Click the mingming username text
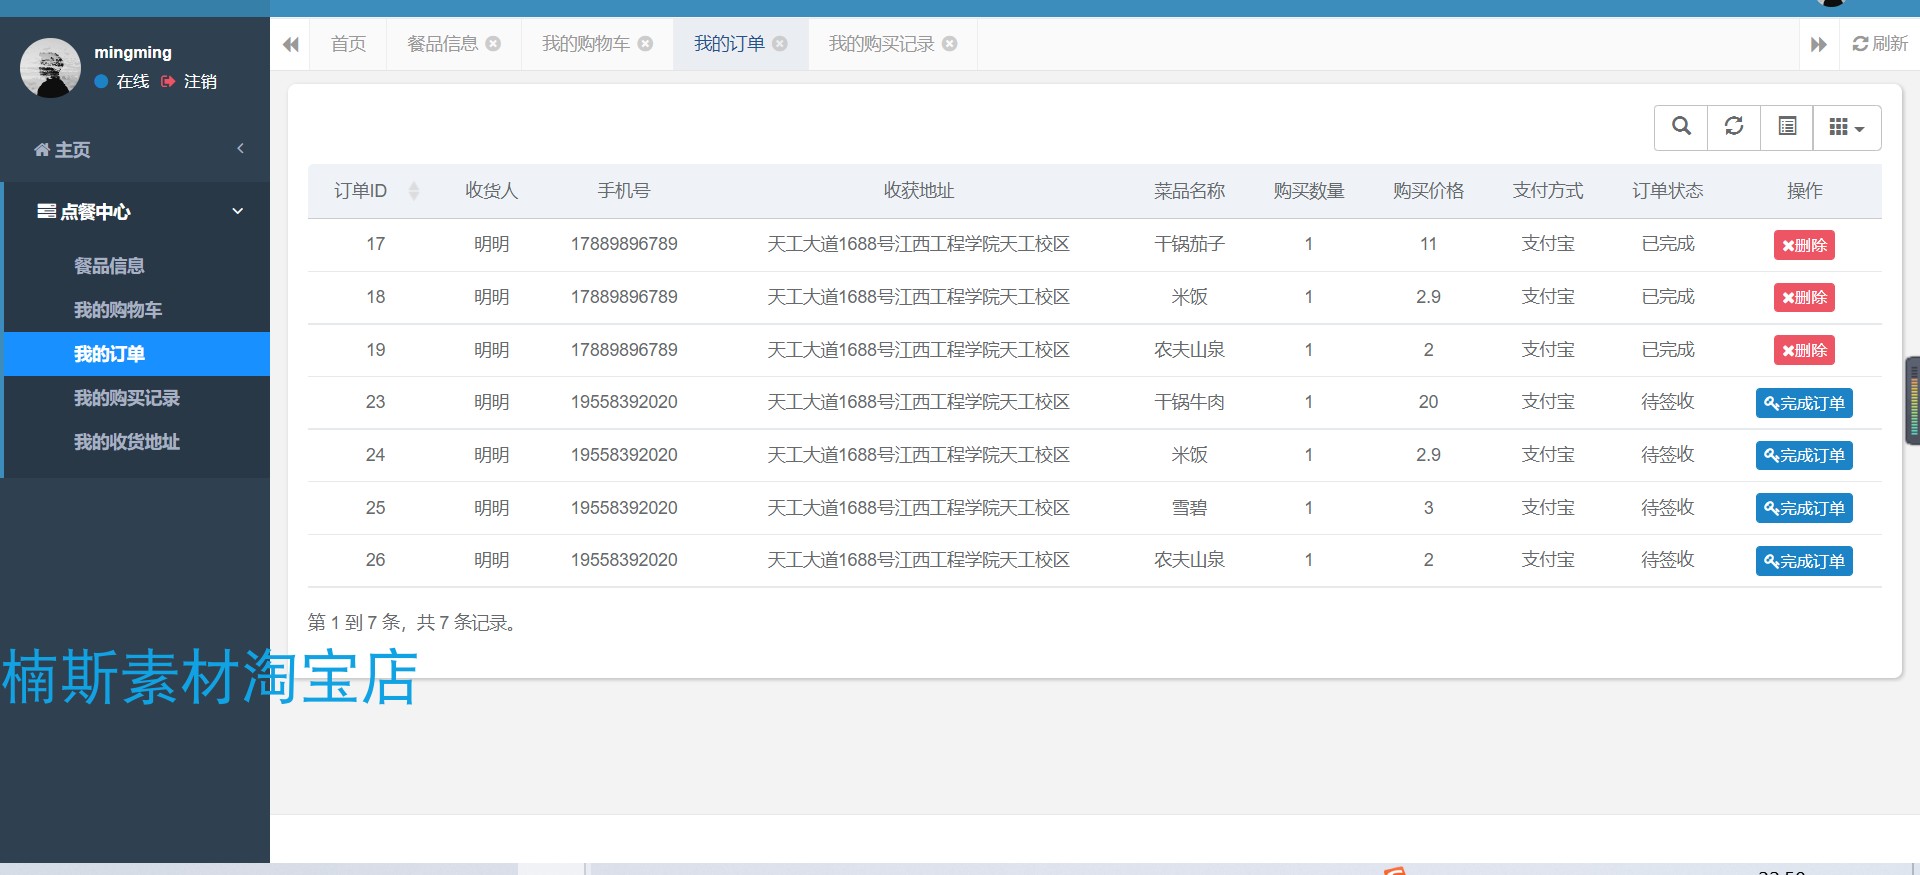The image size is (1920, 875). point(133,53)
